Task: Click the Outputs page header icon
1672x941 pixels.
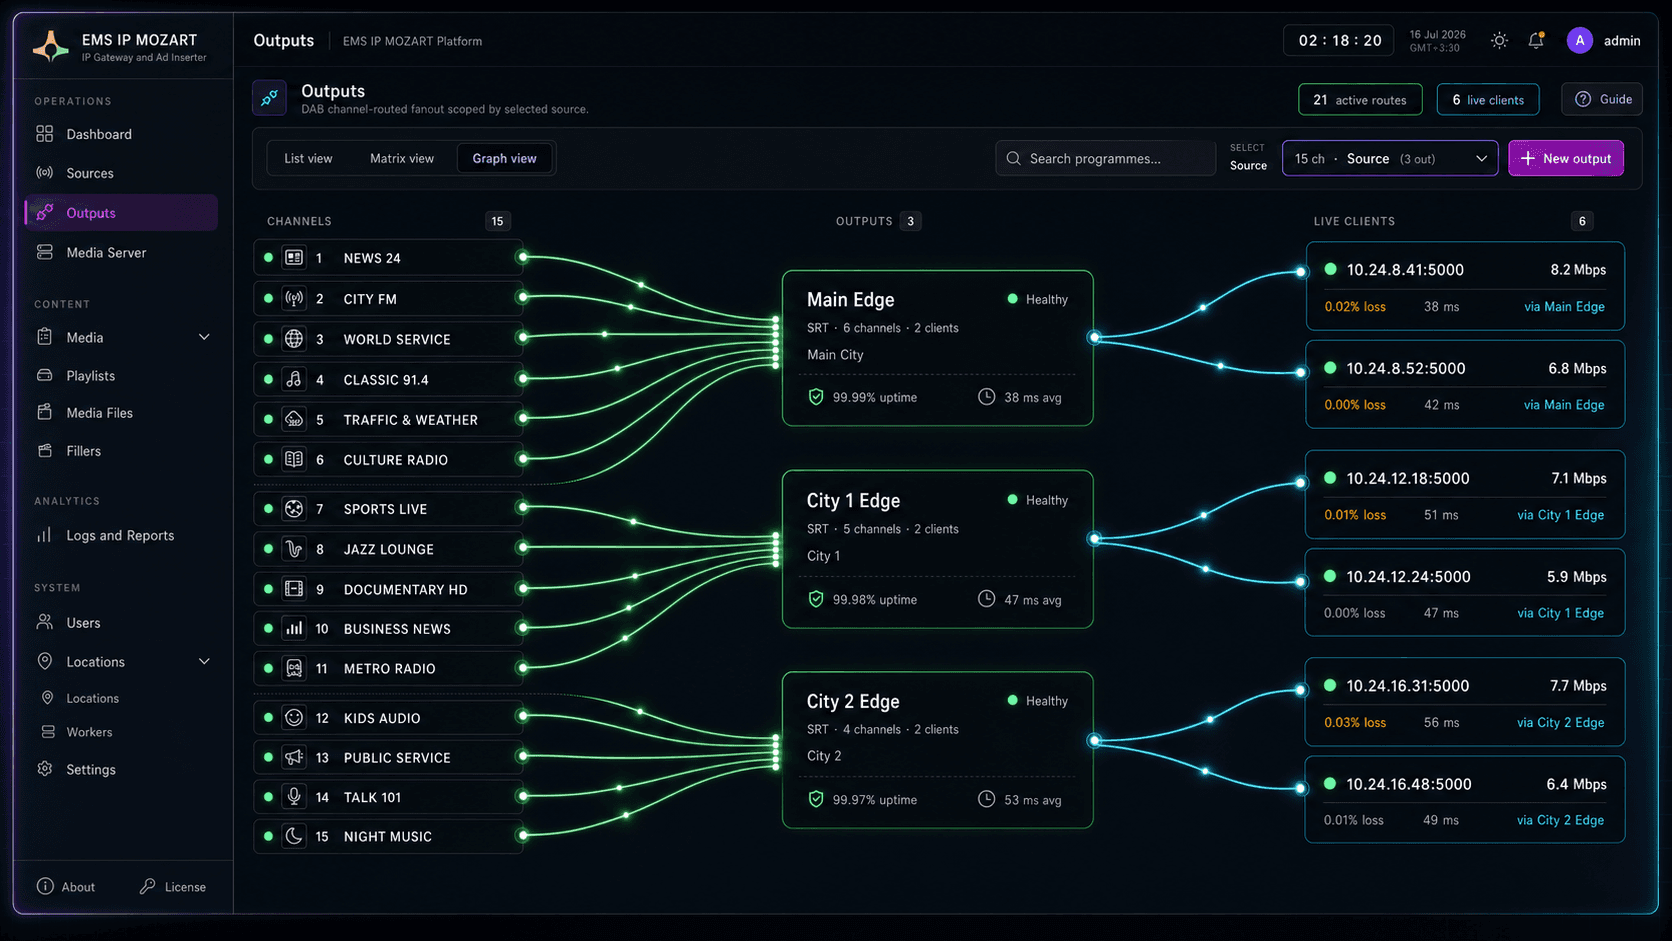Action: (x=270, y=98)
